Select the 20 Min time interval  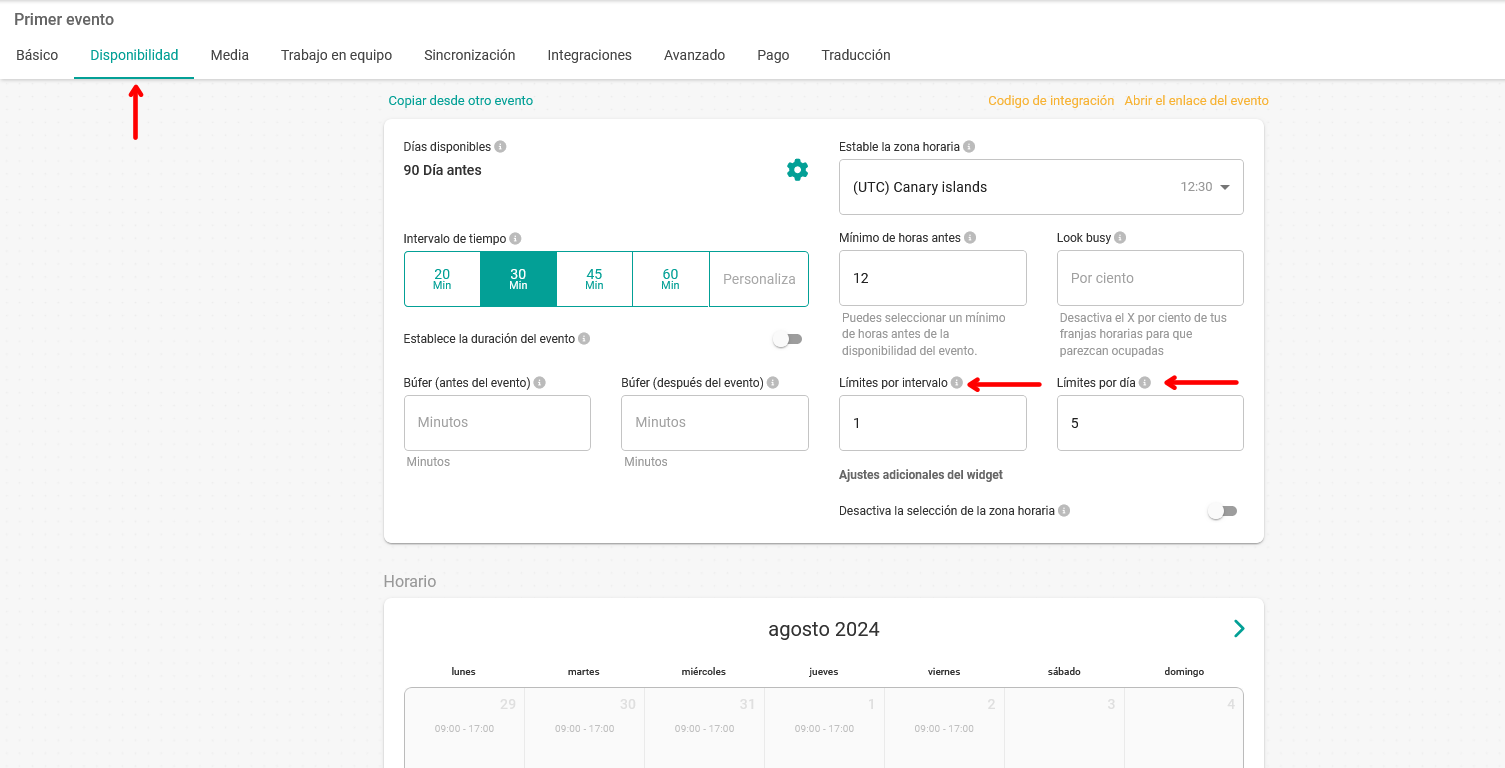pos(442,279)
